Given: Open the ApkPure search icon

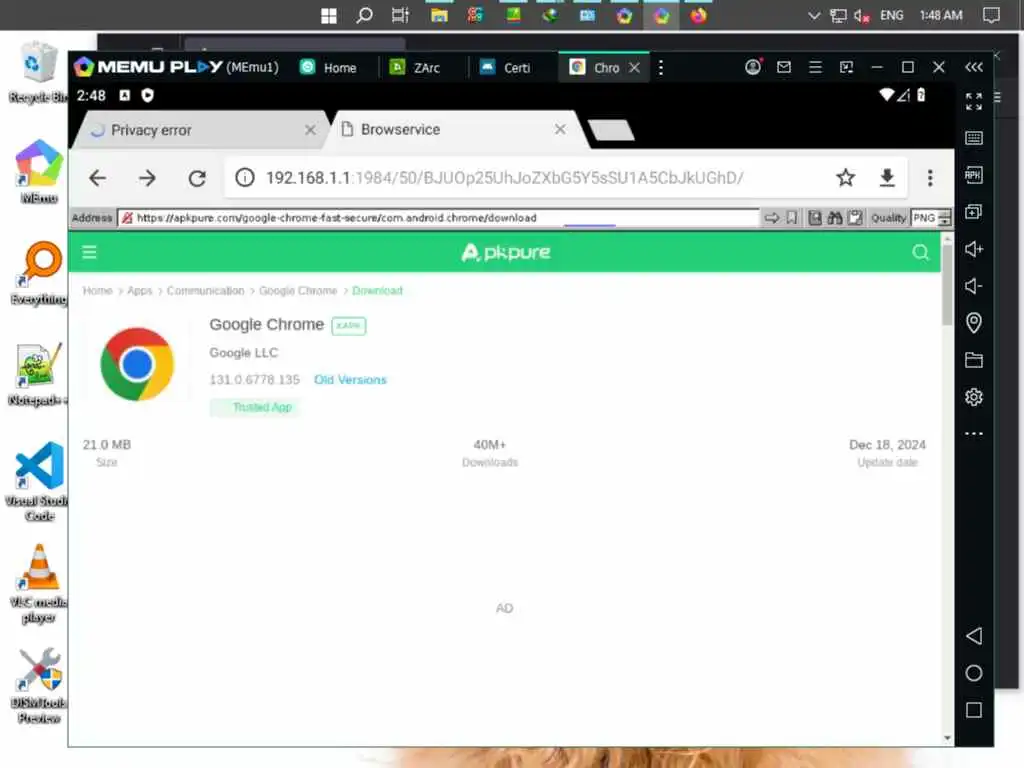Looking at the screenshot, I should point(920,252).
